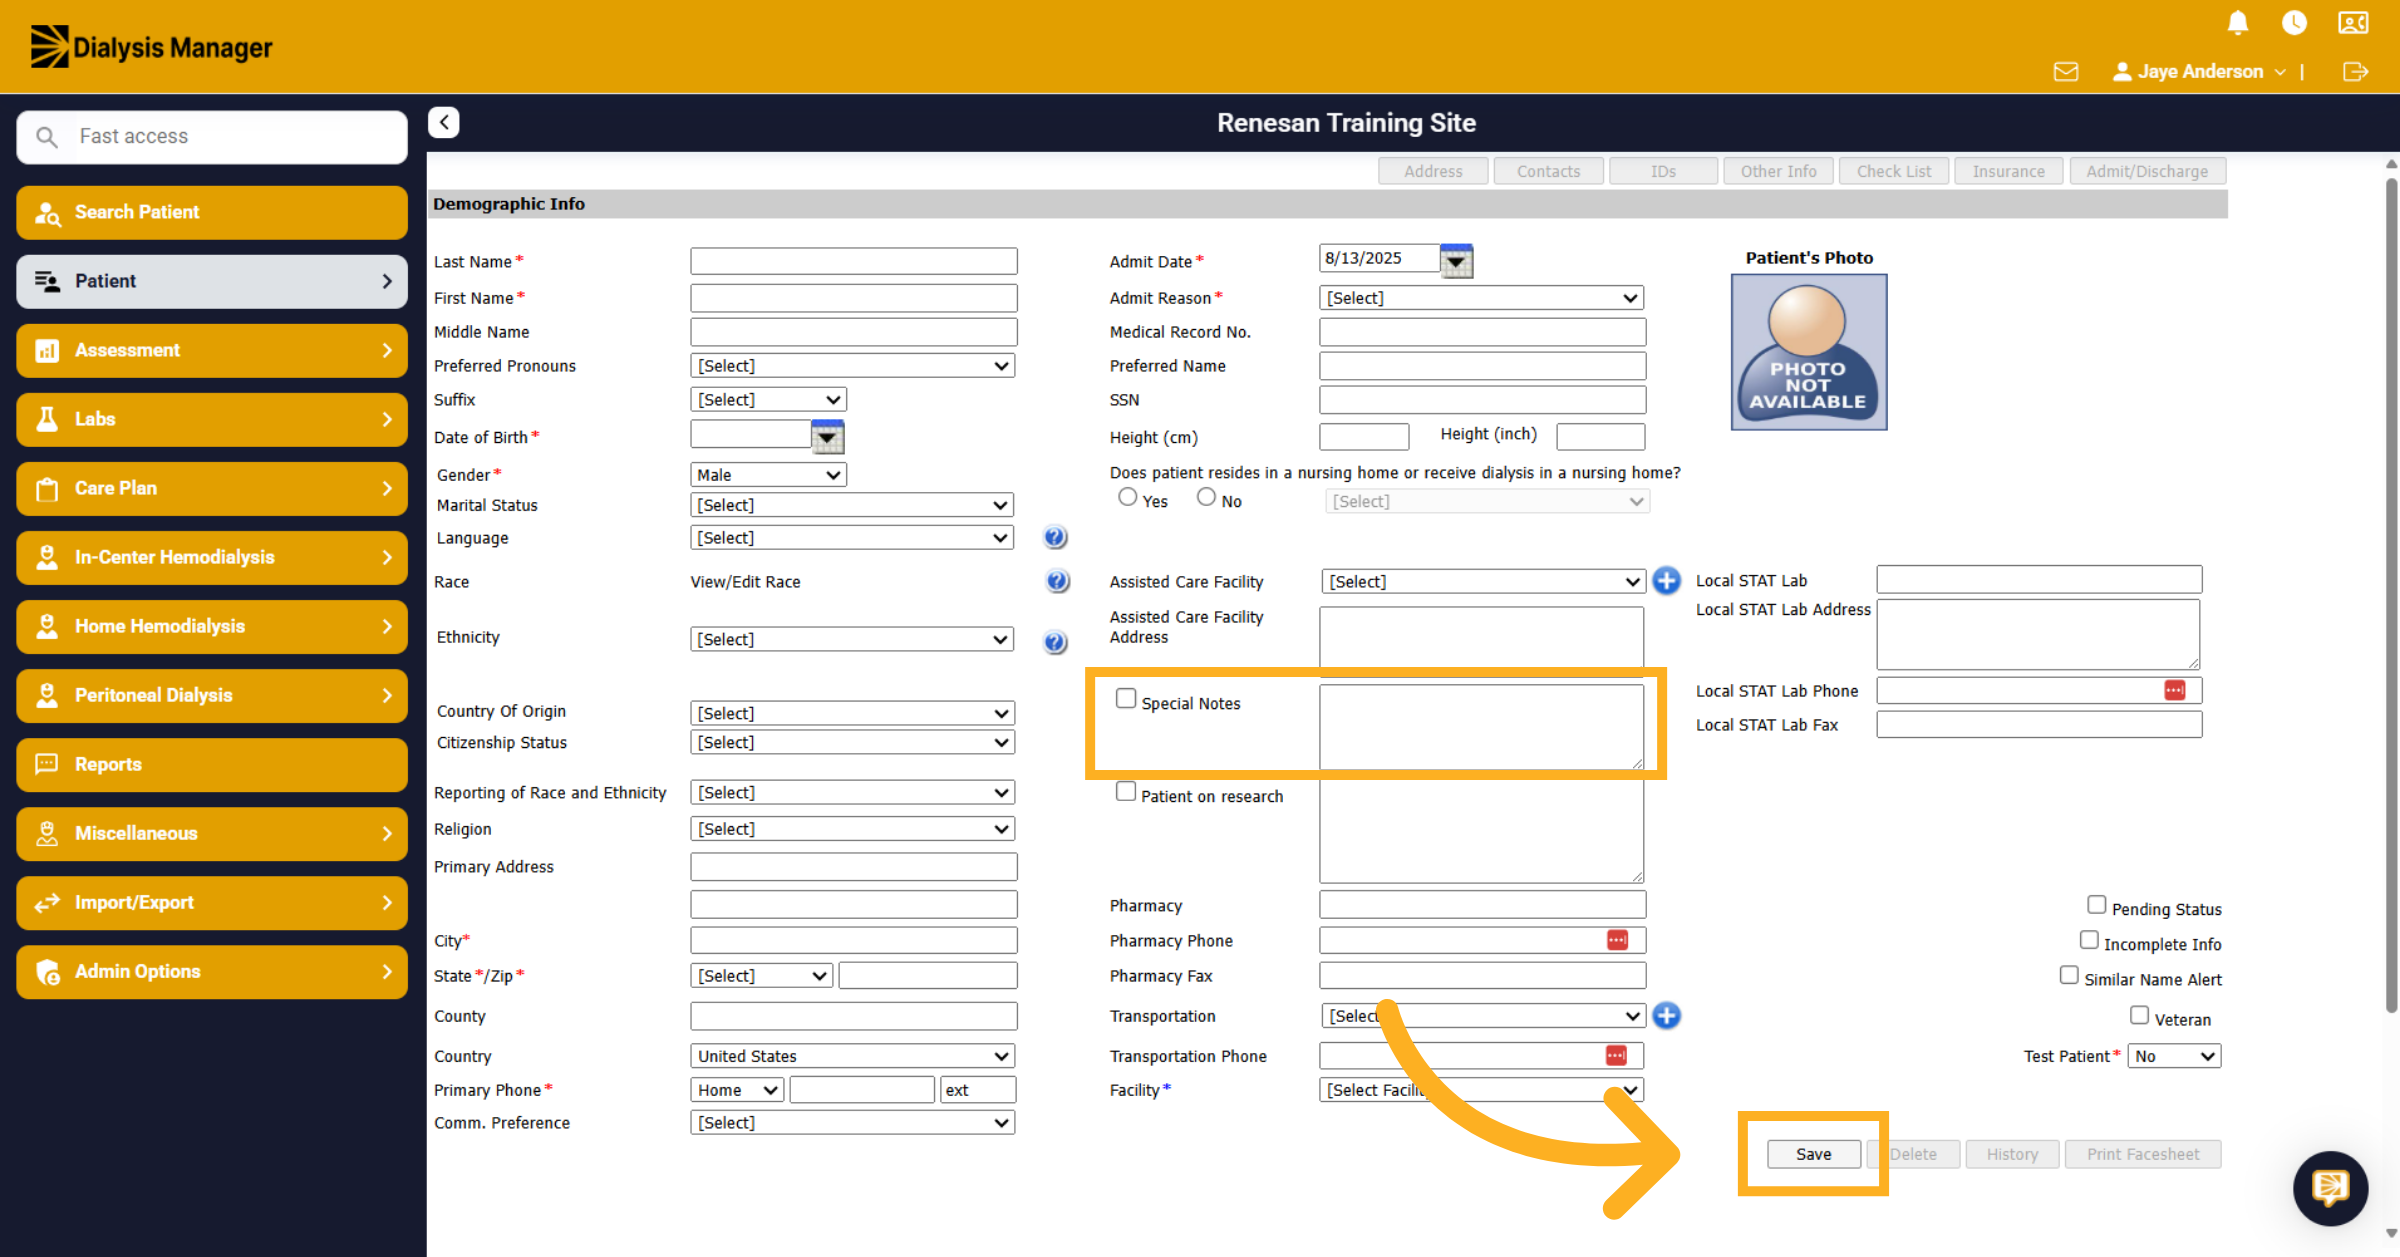Click the clock icon in header
Image resolution: width=2400 pixels, height=1257 pixels.
(x=2294, y=23)
